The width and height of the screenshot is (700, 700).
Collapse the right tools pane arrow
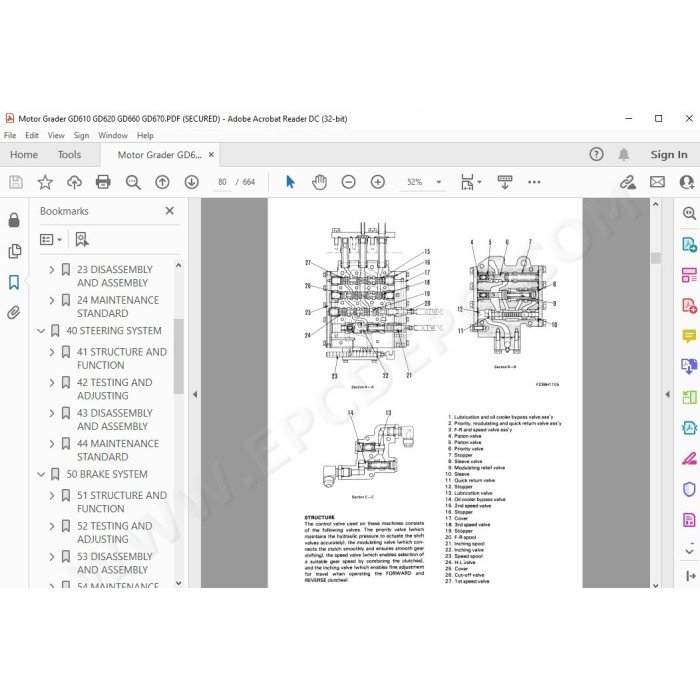tap(667, 394)
